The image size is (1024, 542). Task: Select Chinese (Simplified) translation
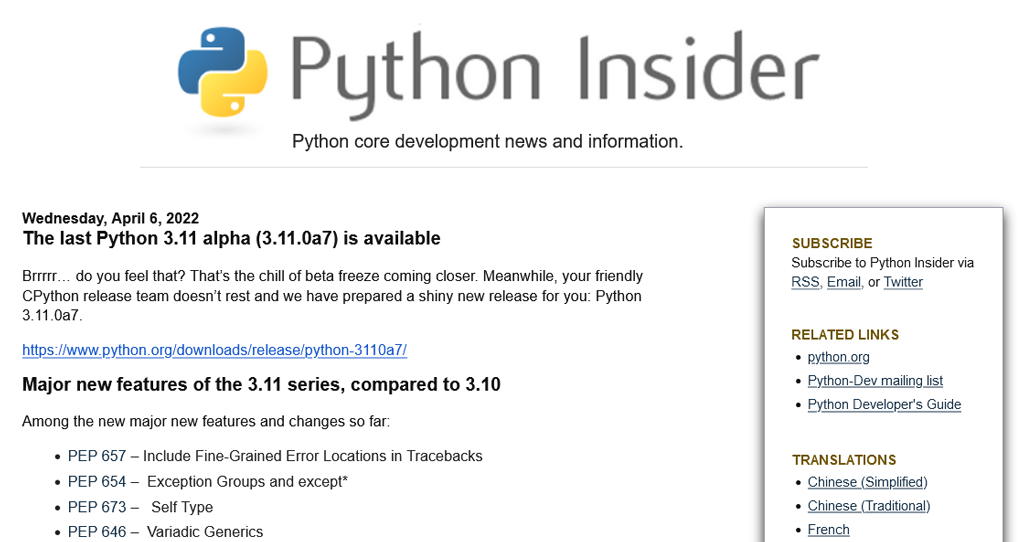point(867,482)
